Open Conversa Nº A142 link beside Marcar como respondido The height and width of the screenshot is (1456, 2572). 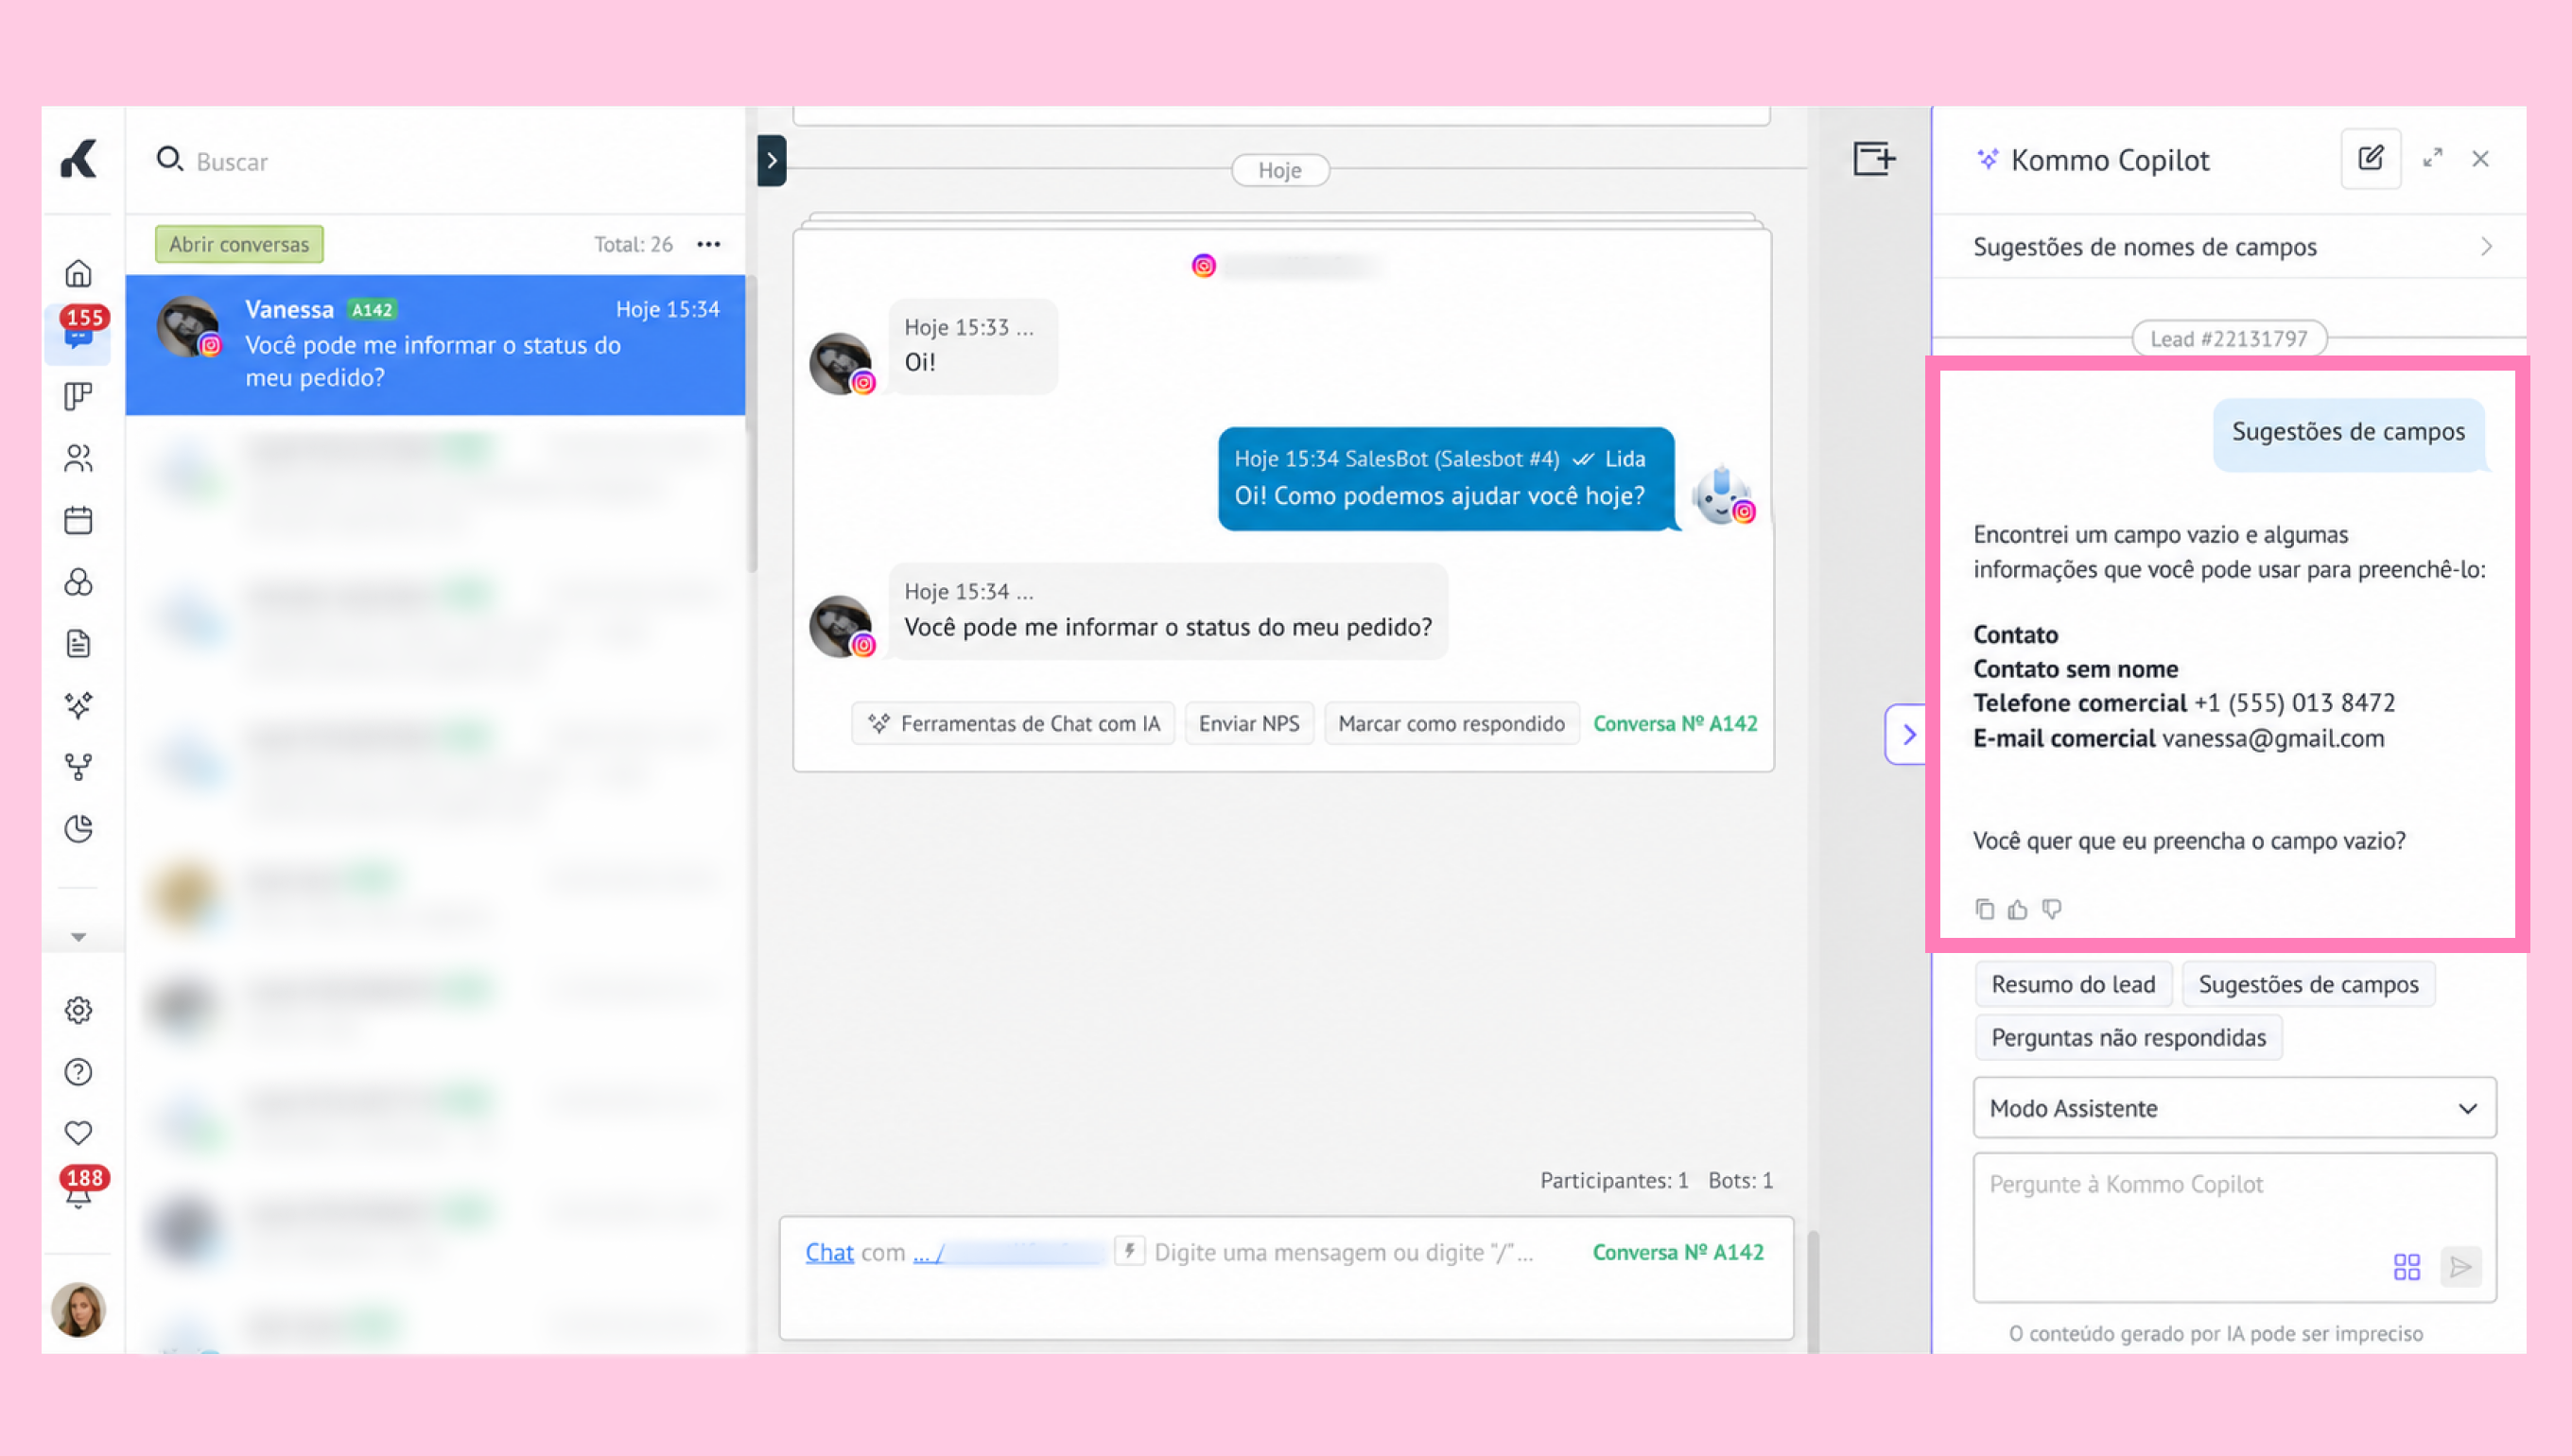[1675, 723]
